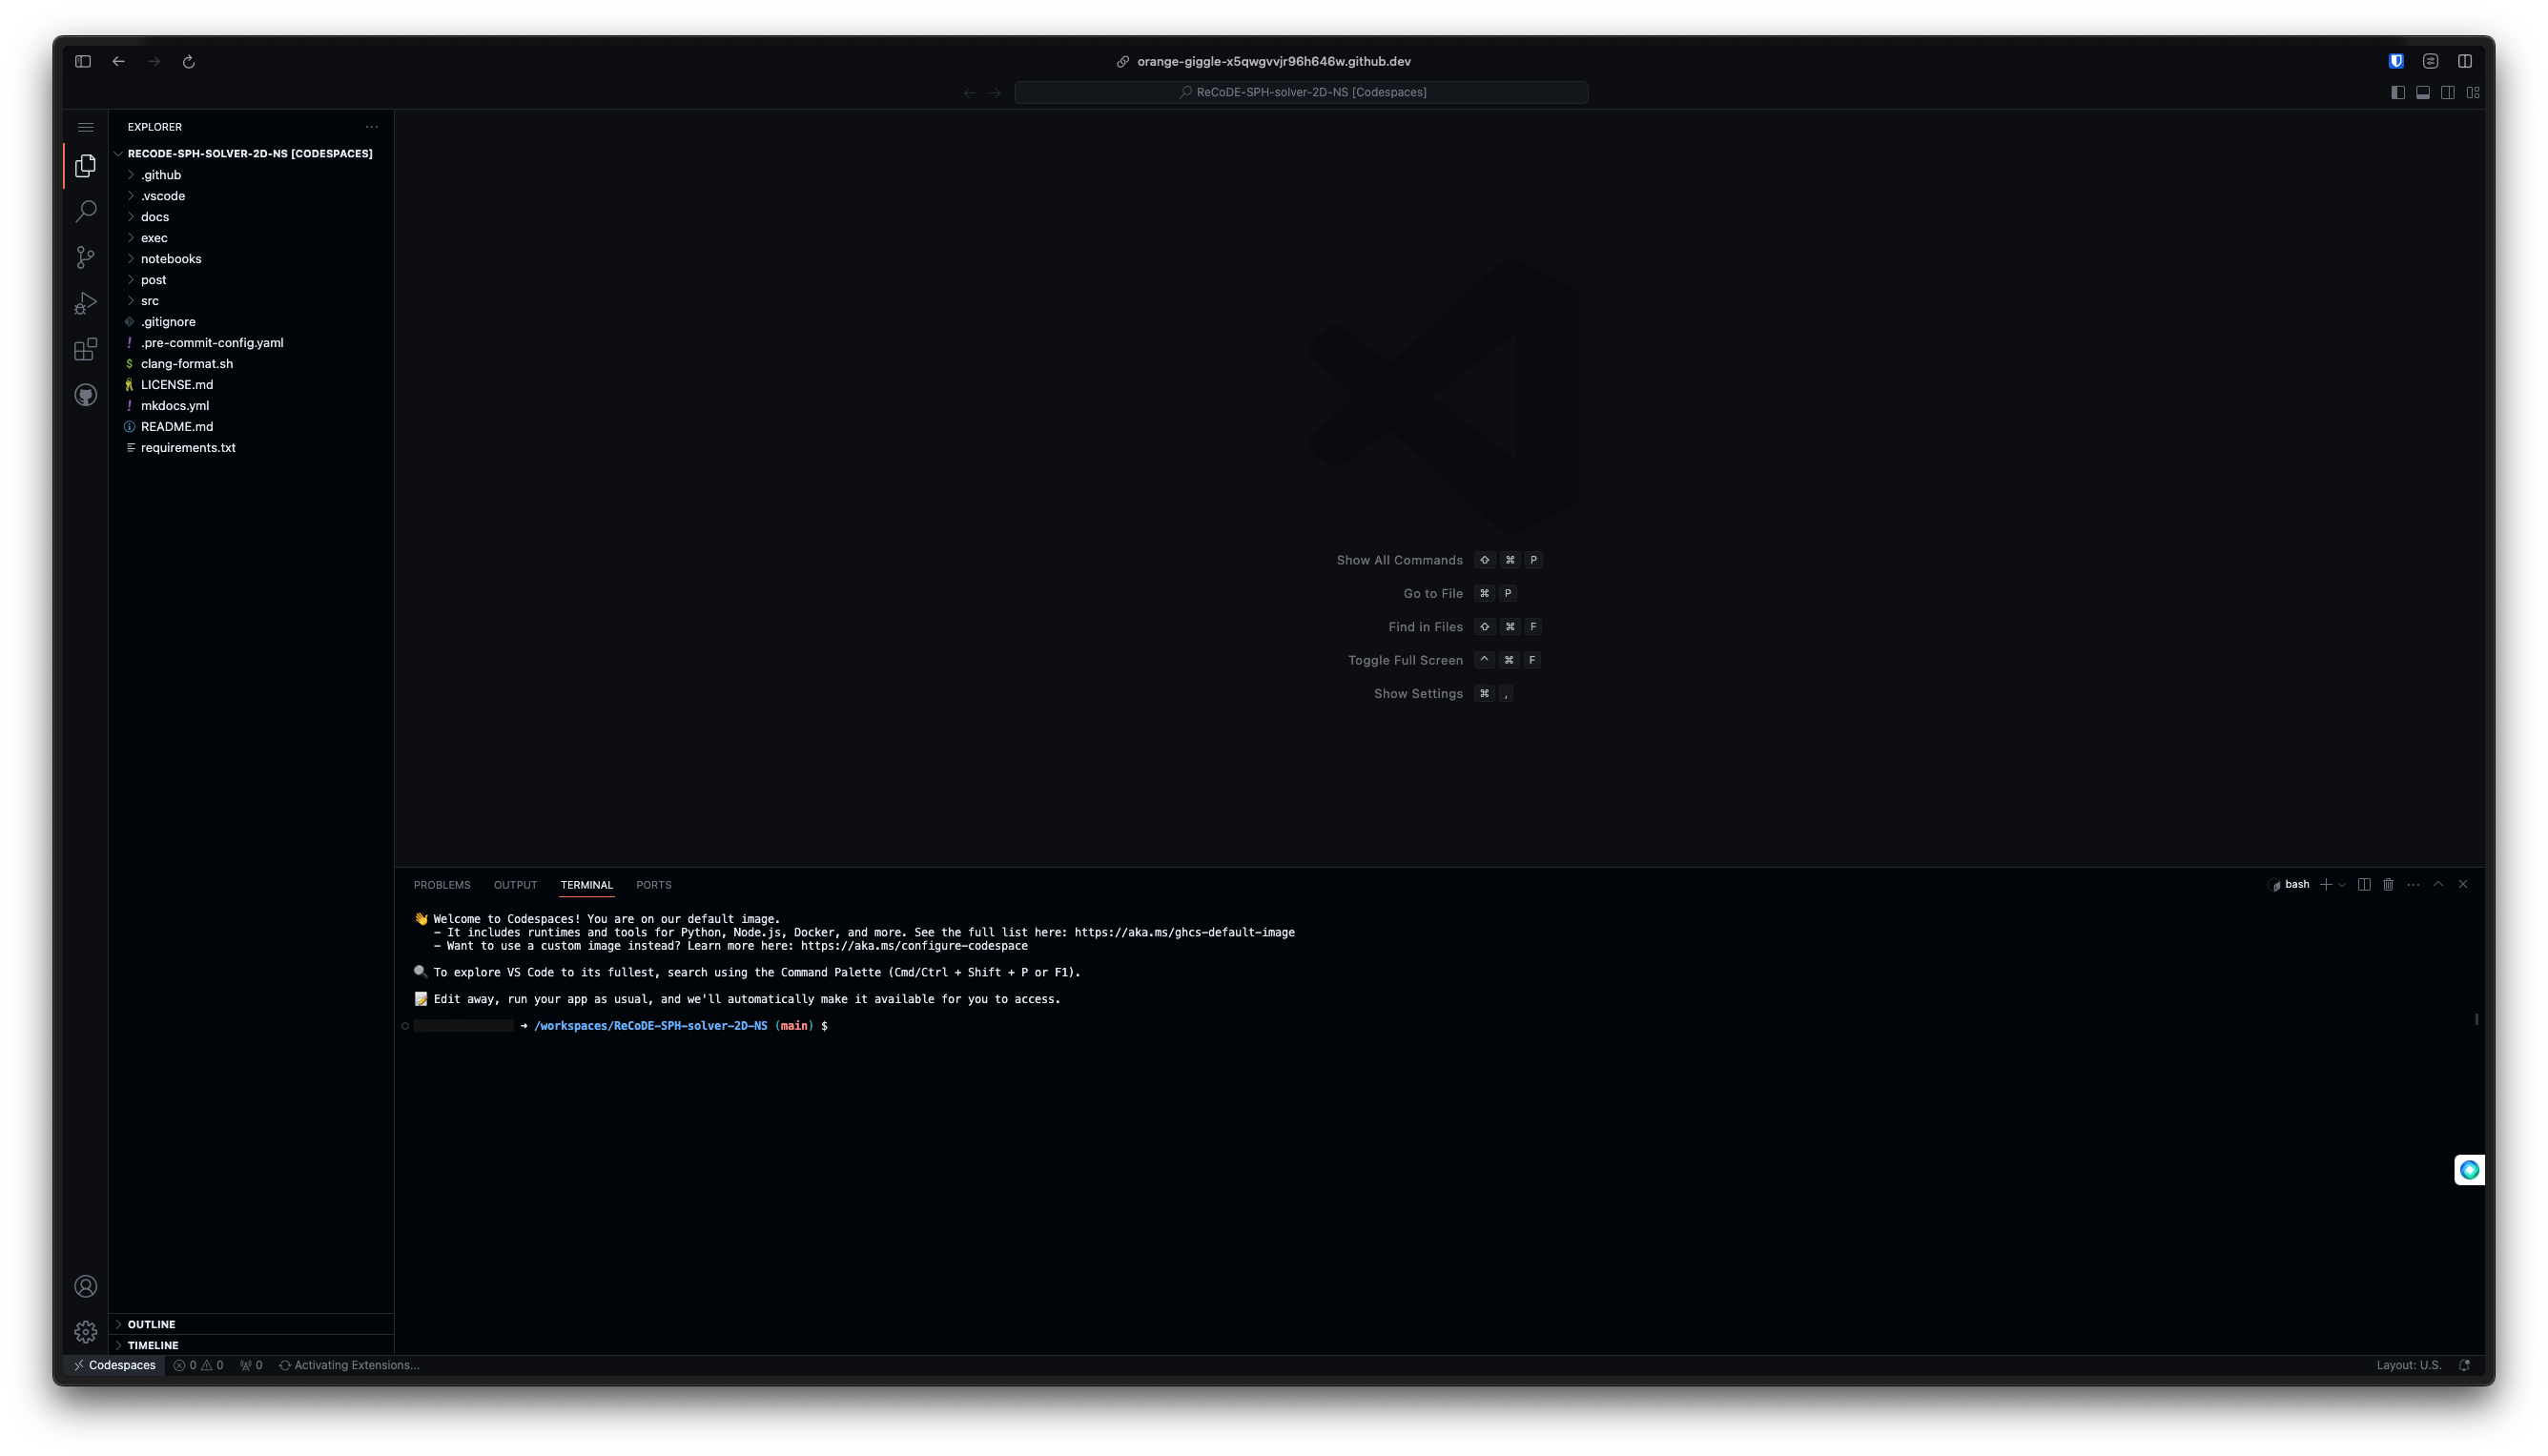Kill terminal with the trash icon

coord(2388,885)
